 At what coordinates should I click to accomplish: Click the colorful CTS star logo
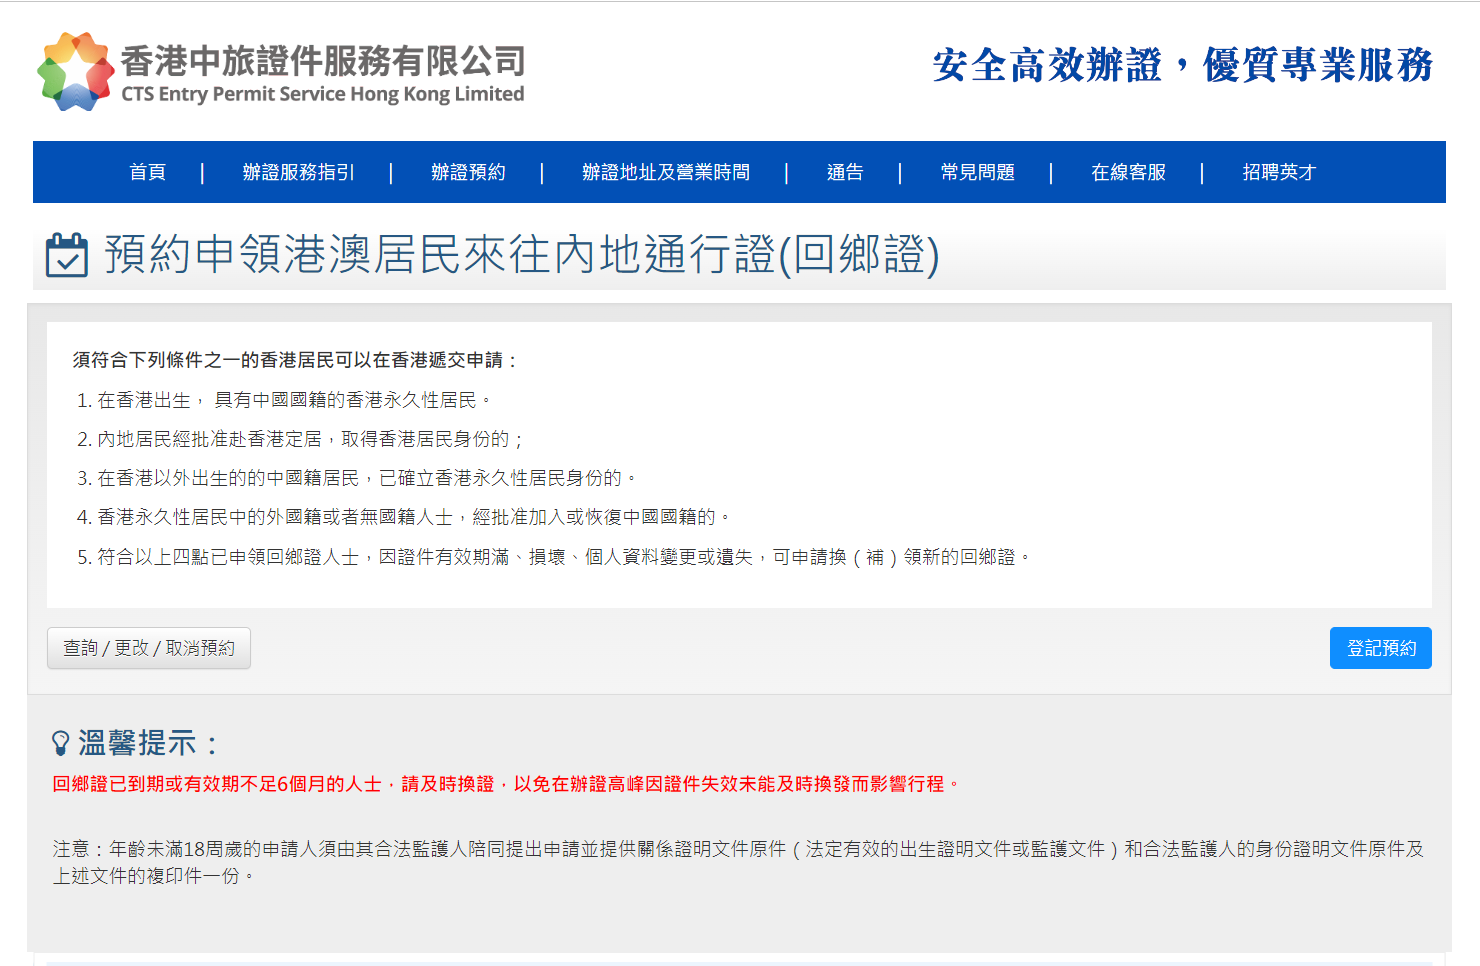(x=76, y=71)
